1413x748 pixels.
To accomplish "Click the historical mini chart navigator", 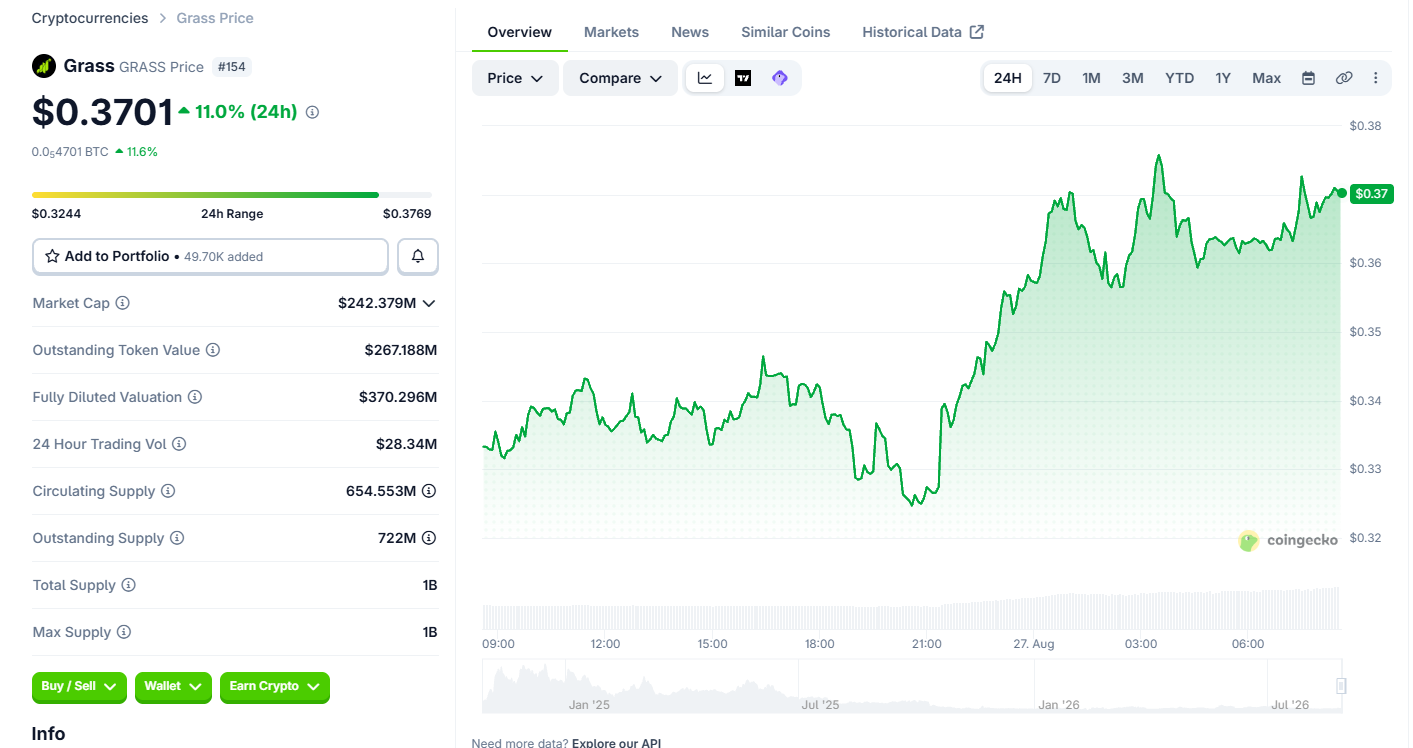I will [x=910, y=686].
